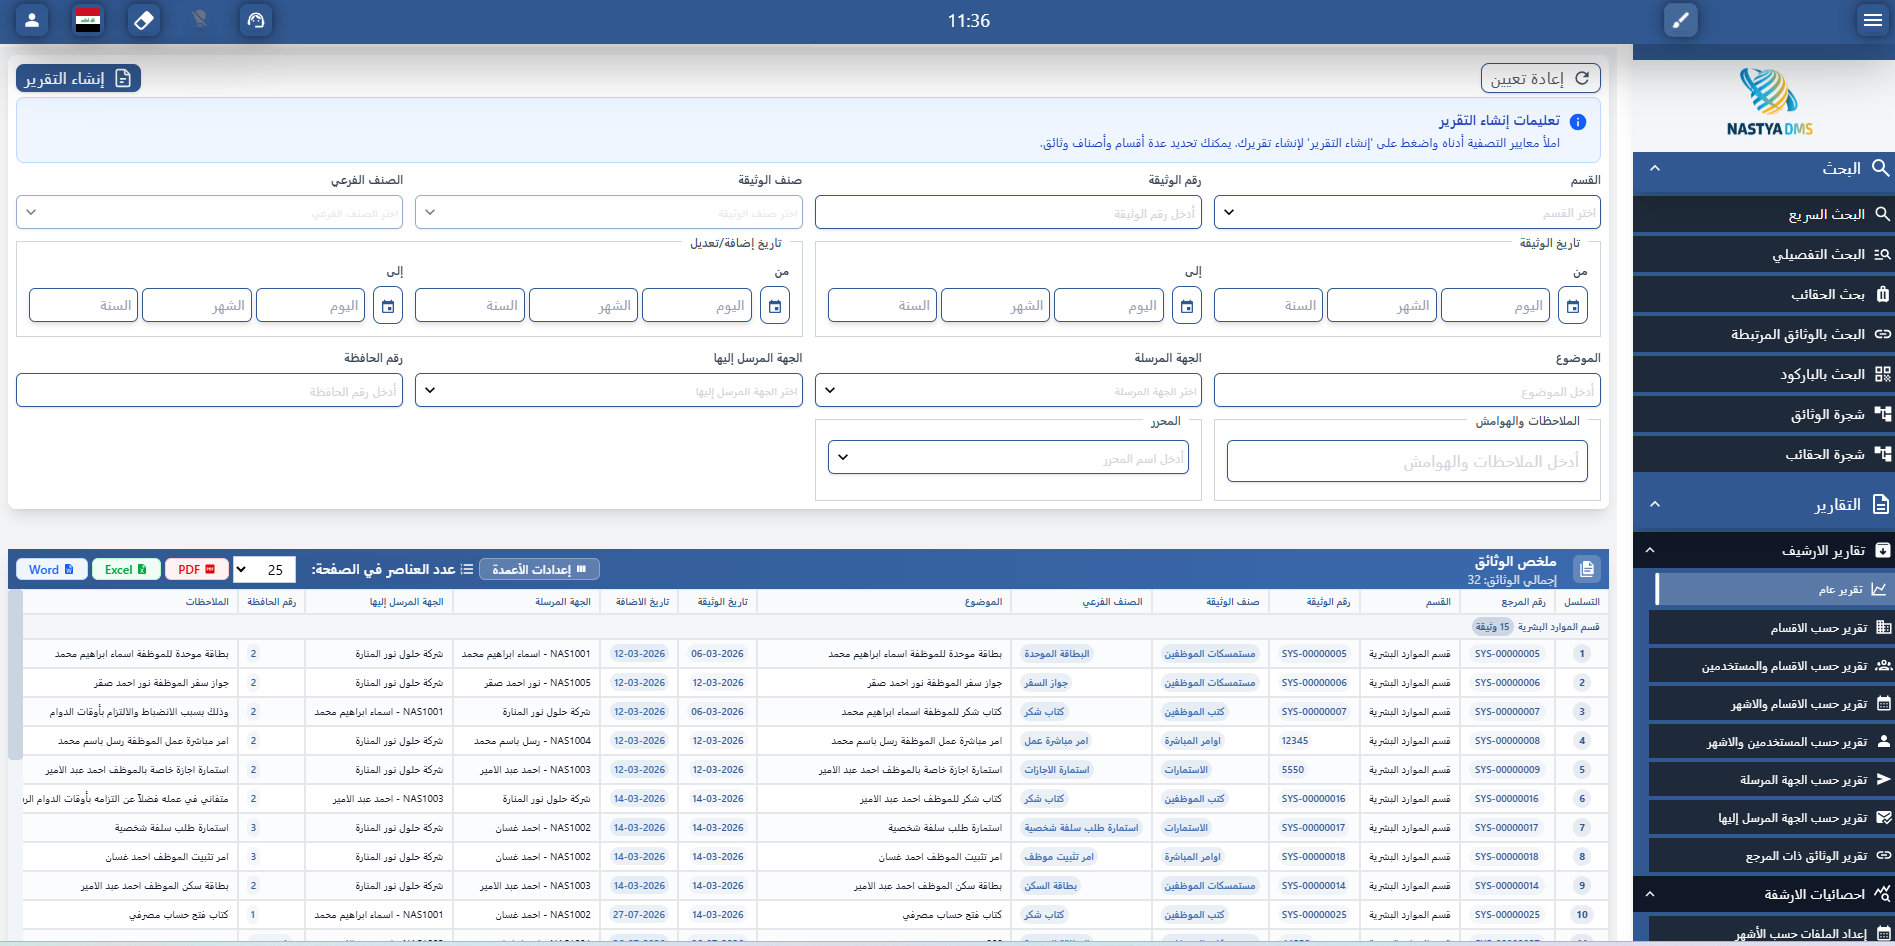Click the paintbrush theme icon

[1681, 20]
